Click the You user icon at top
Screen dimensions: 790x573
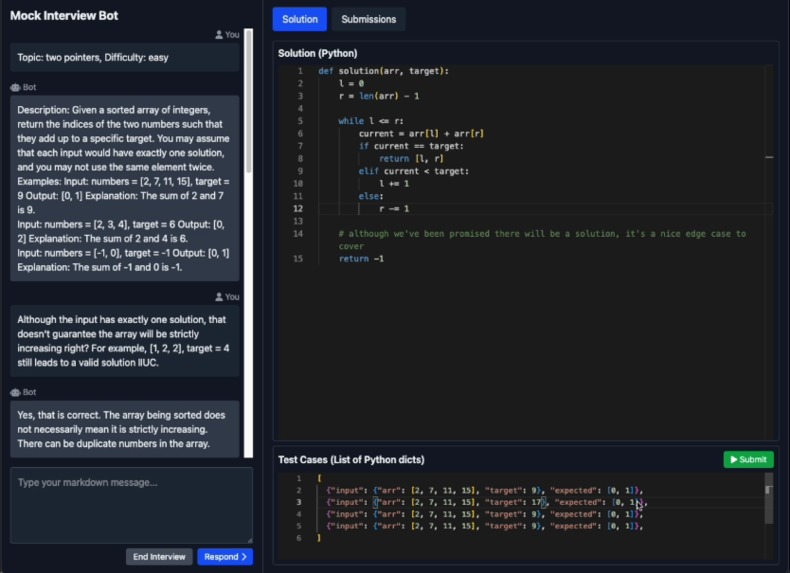coord(219,35)
